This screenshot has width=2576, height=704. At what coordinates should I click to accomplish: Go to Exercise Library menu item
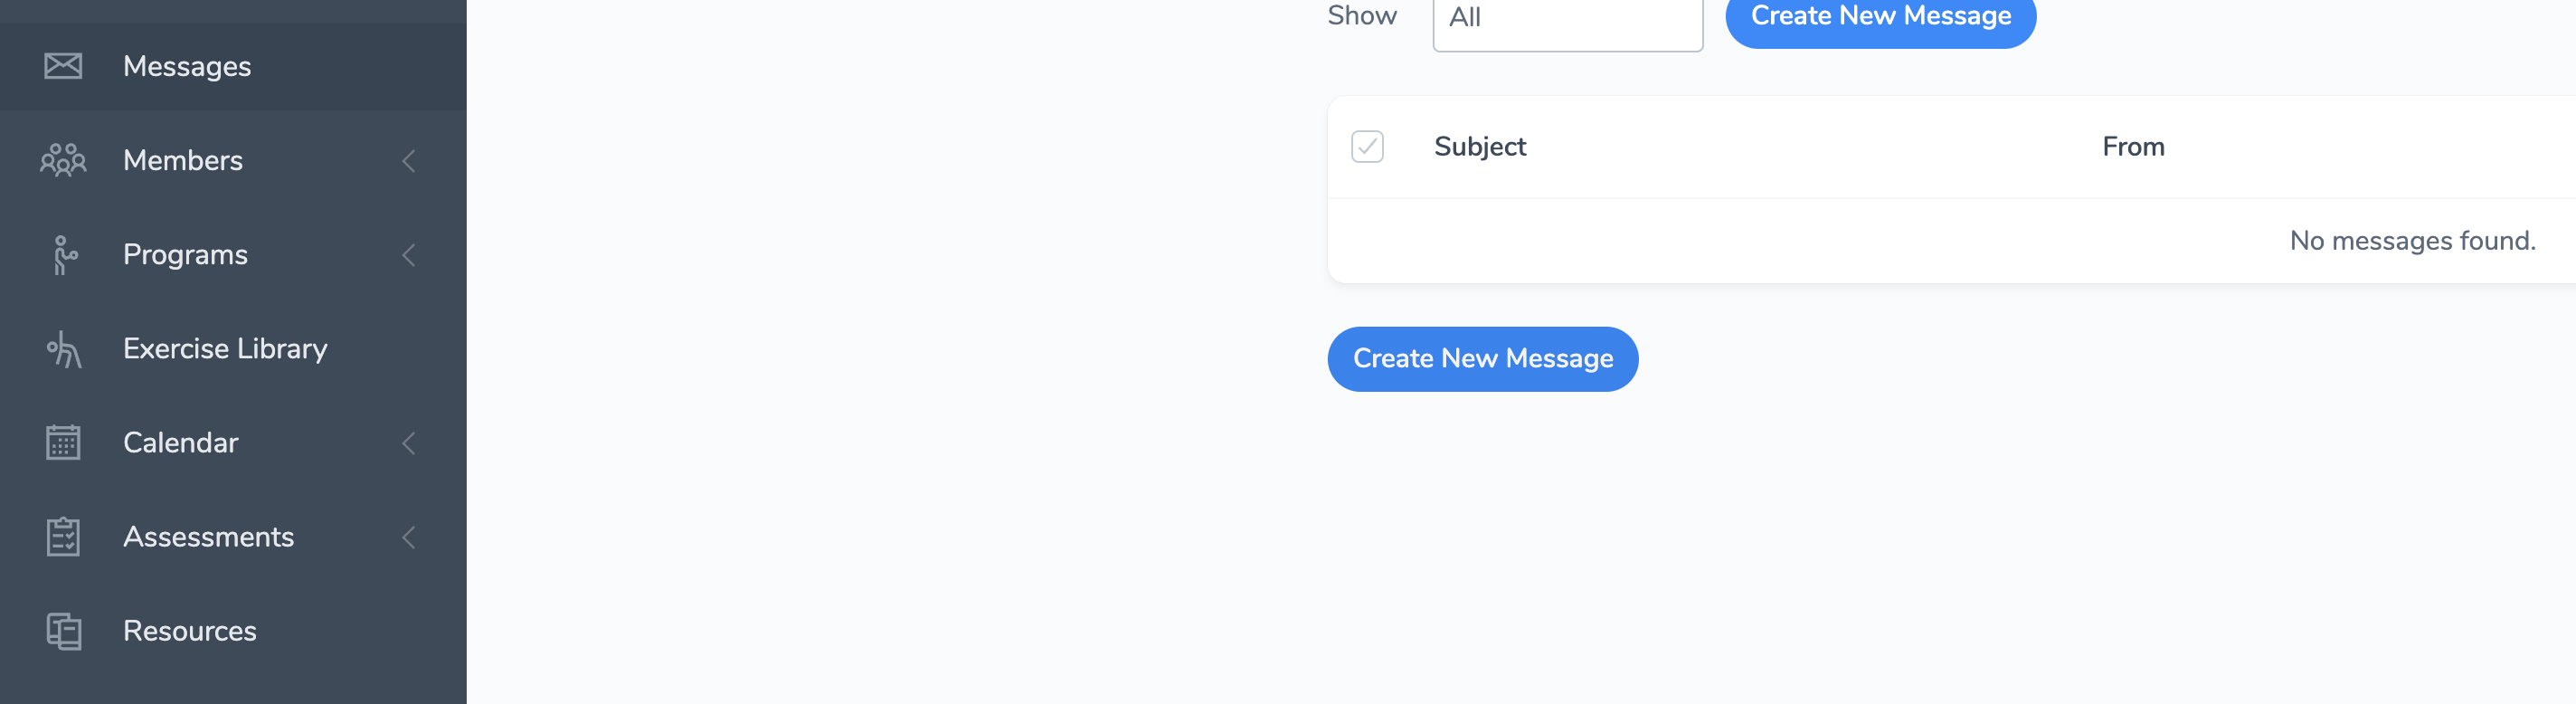225,349
